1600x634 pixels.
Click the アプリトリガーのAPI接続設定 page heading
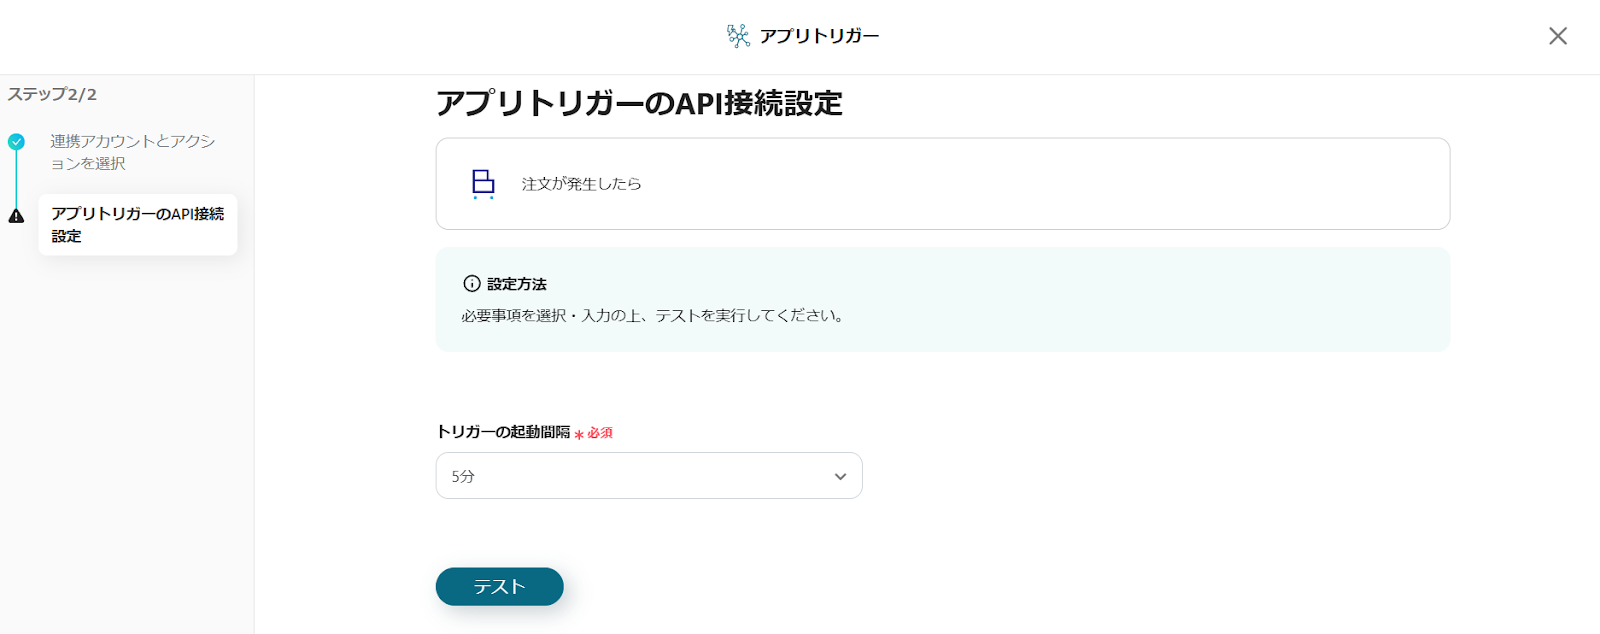[x=639, y=103]
